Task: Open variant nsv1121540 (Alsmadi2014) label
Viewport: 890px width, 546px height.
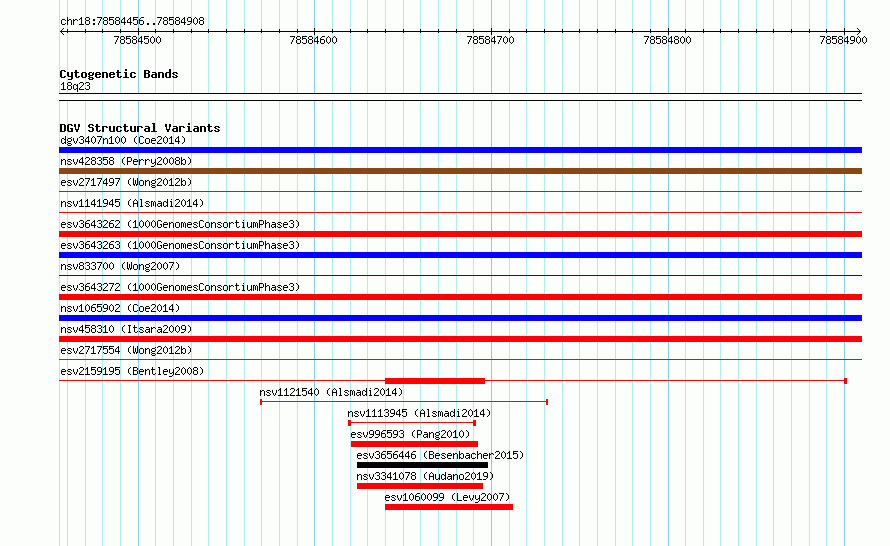Action: [x=331, y=392]
